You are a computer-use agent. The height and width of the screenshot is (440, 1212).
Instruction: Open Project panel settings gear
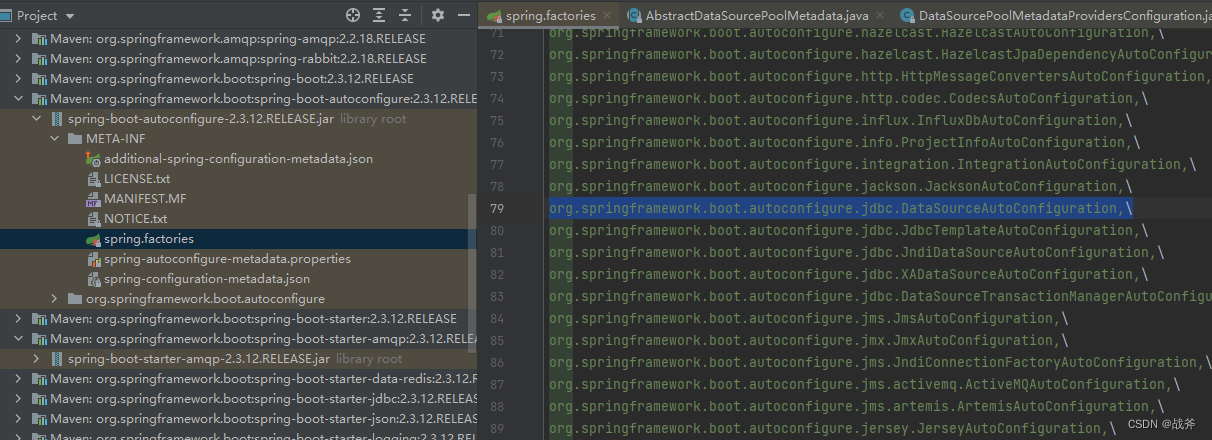pos(438,15)
